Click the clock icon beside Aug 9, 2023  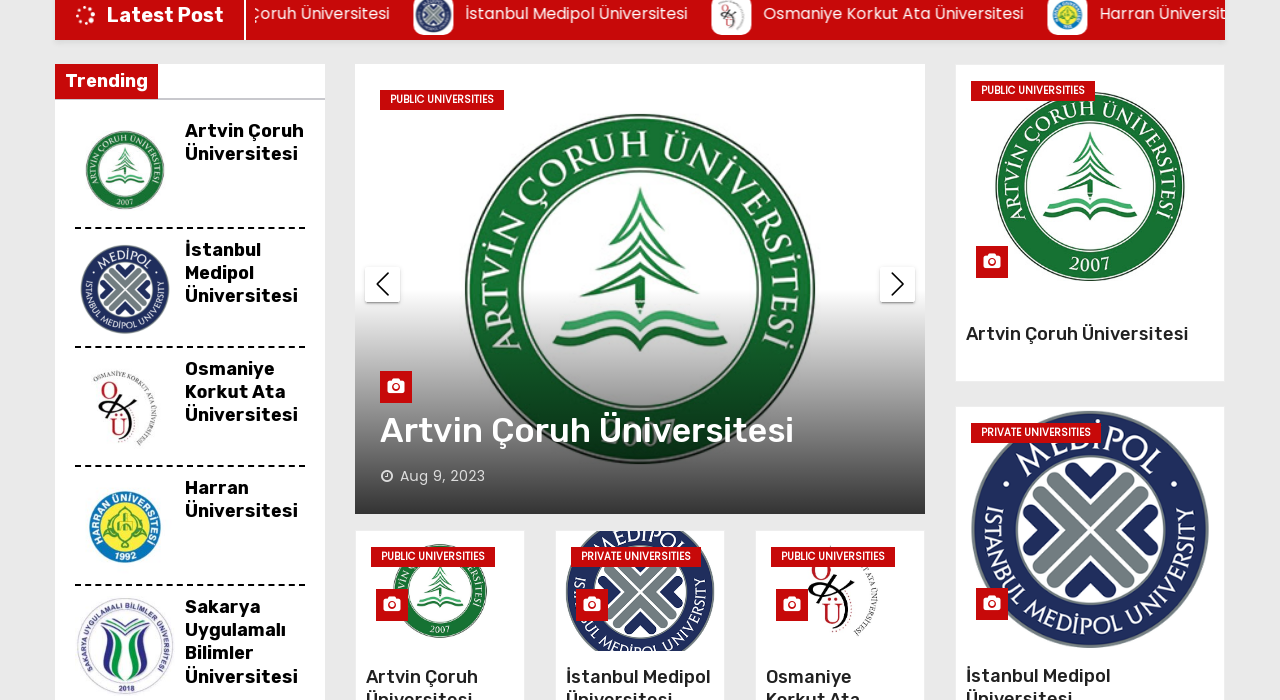(387, 476)
